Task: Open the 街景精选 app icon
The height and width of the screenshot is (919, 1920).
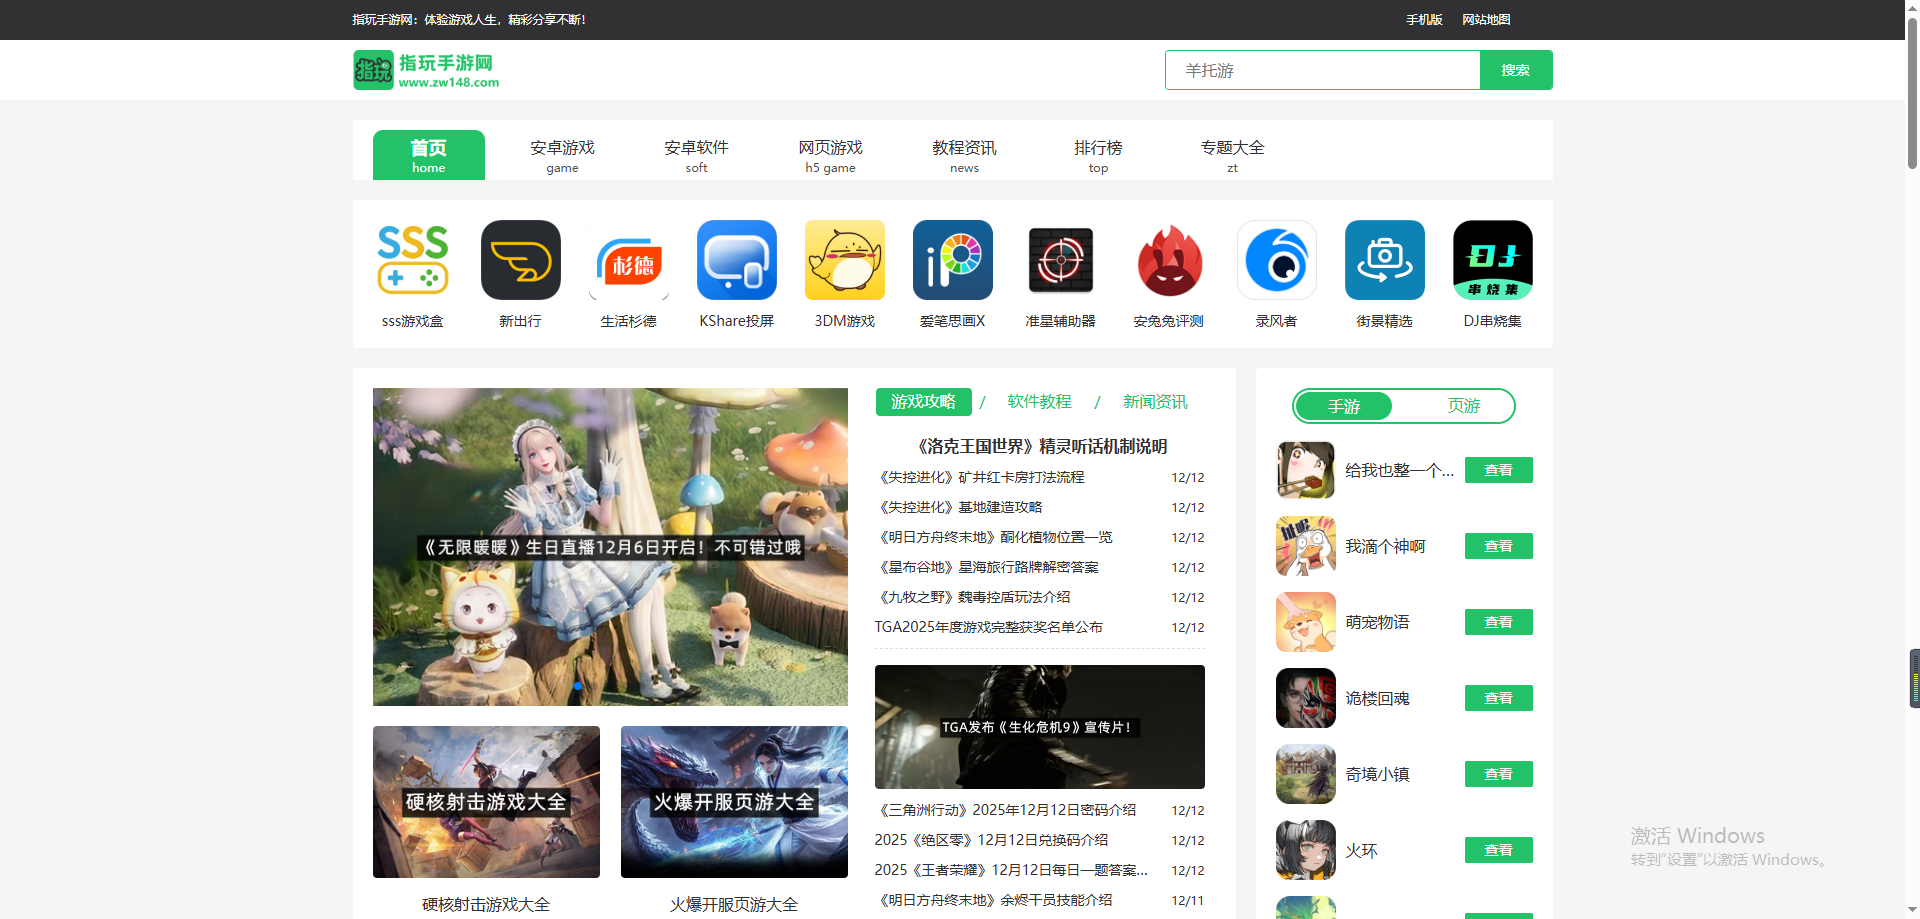Action: click(1384, 260)
